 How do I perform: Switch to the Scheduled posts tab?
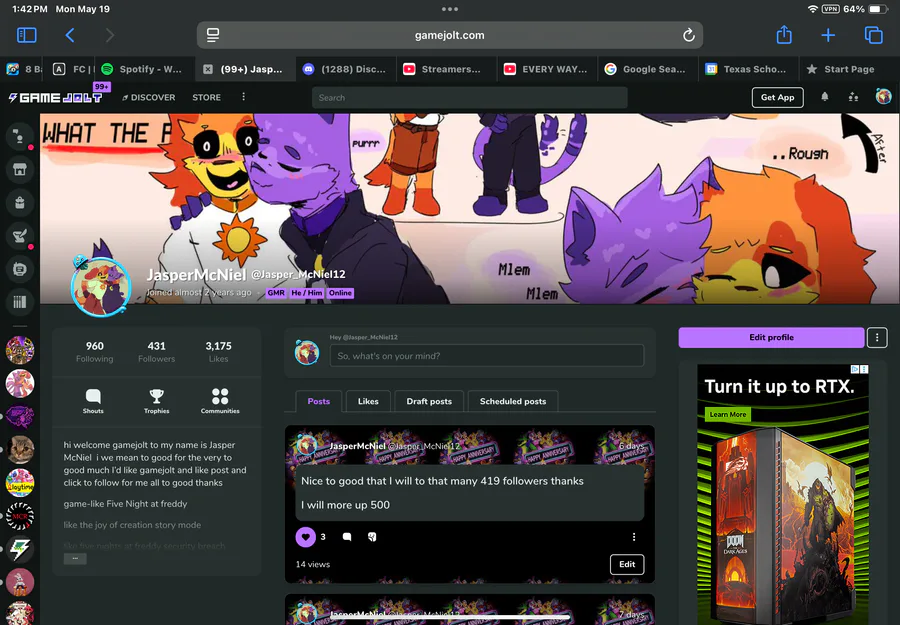513,401
